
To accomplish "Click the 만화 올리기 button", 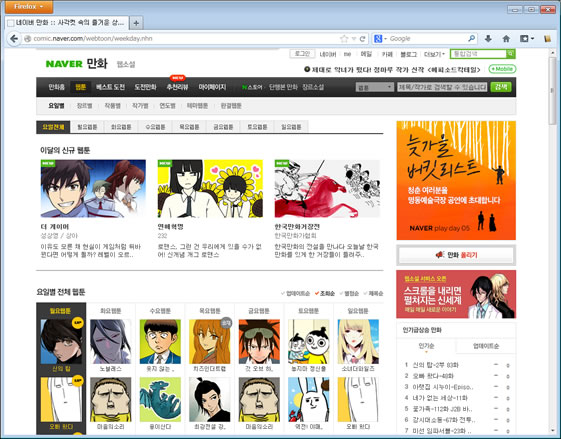I will [456, 255].
